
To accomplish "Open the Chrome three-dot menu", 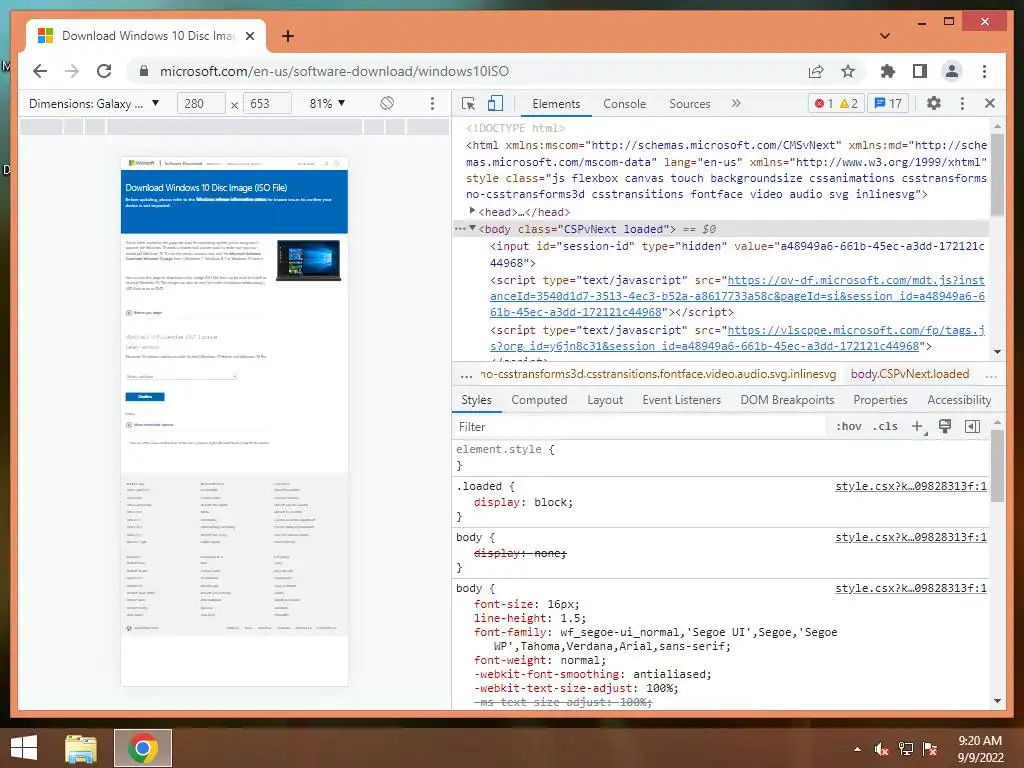I will tap(984, 71).
